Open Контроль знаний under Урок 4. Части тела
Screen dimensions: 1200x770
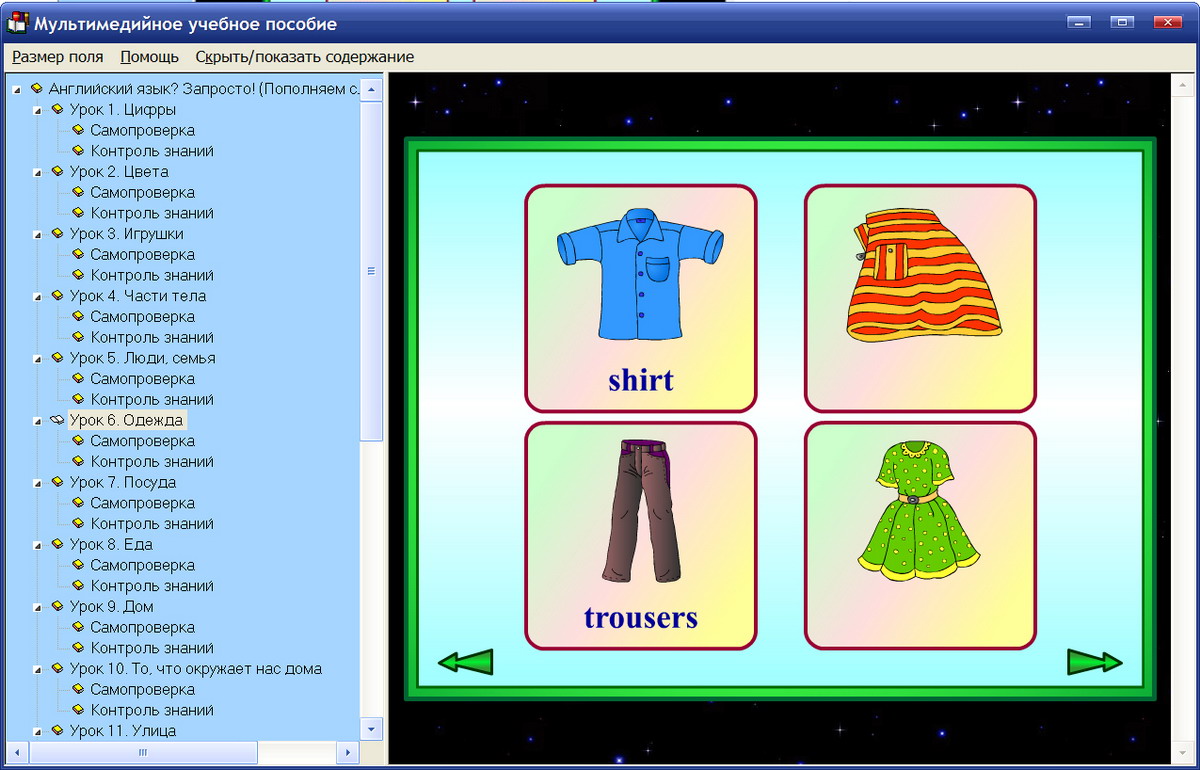[153, 337]
